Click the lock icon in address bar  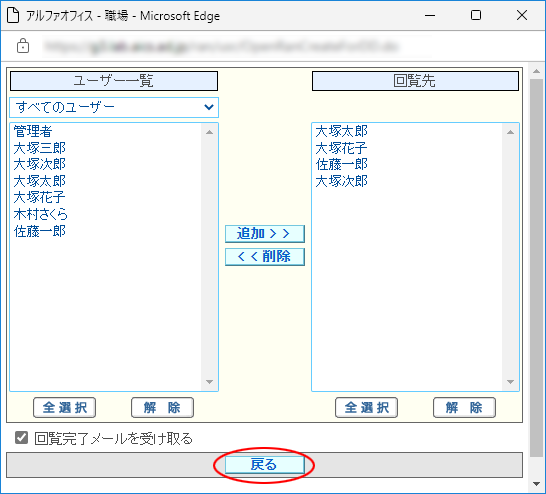click(x=23, y=46)
